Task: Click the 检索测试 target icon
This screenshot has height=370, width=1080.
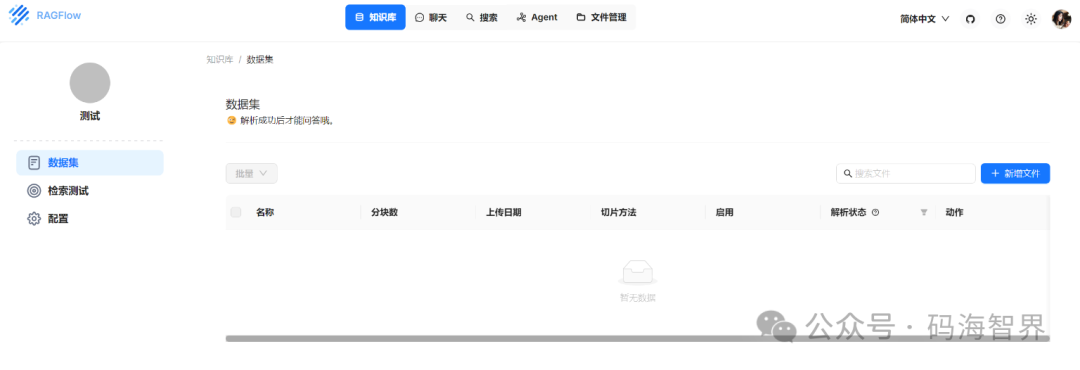Action: [x=34, y=191]
